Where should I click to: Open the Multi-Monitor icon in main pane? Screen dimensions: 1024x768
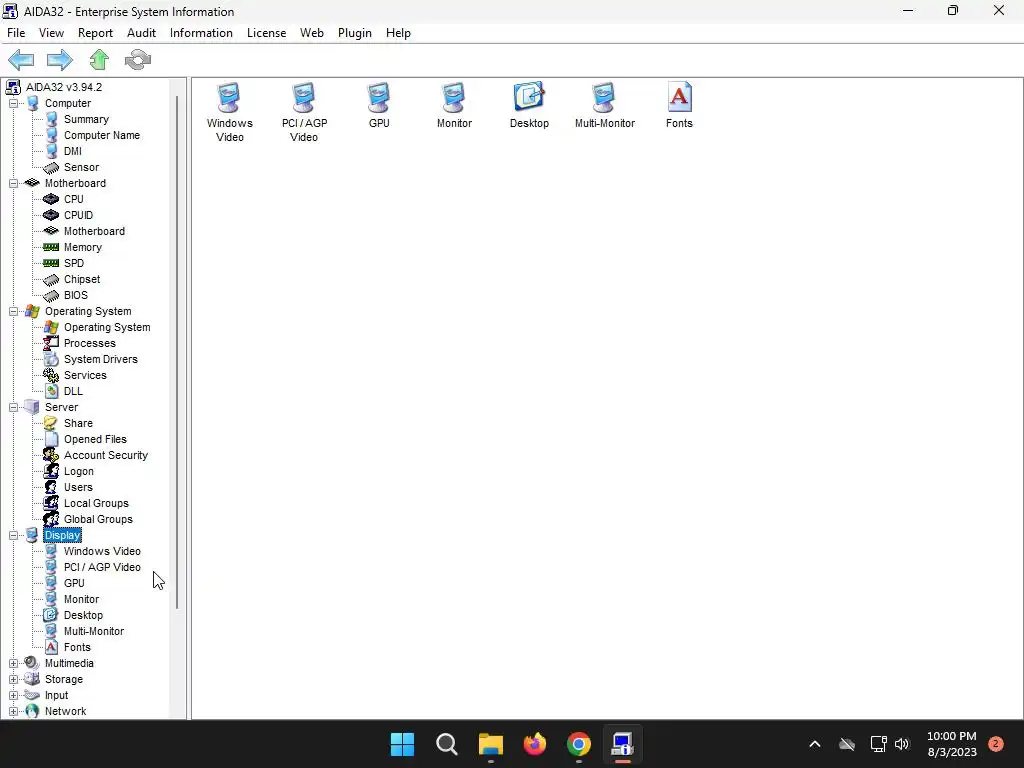point(605,106)
